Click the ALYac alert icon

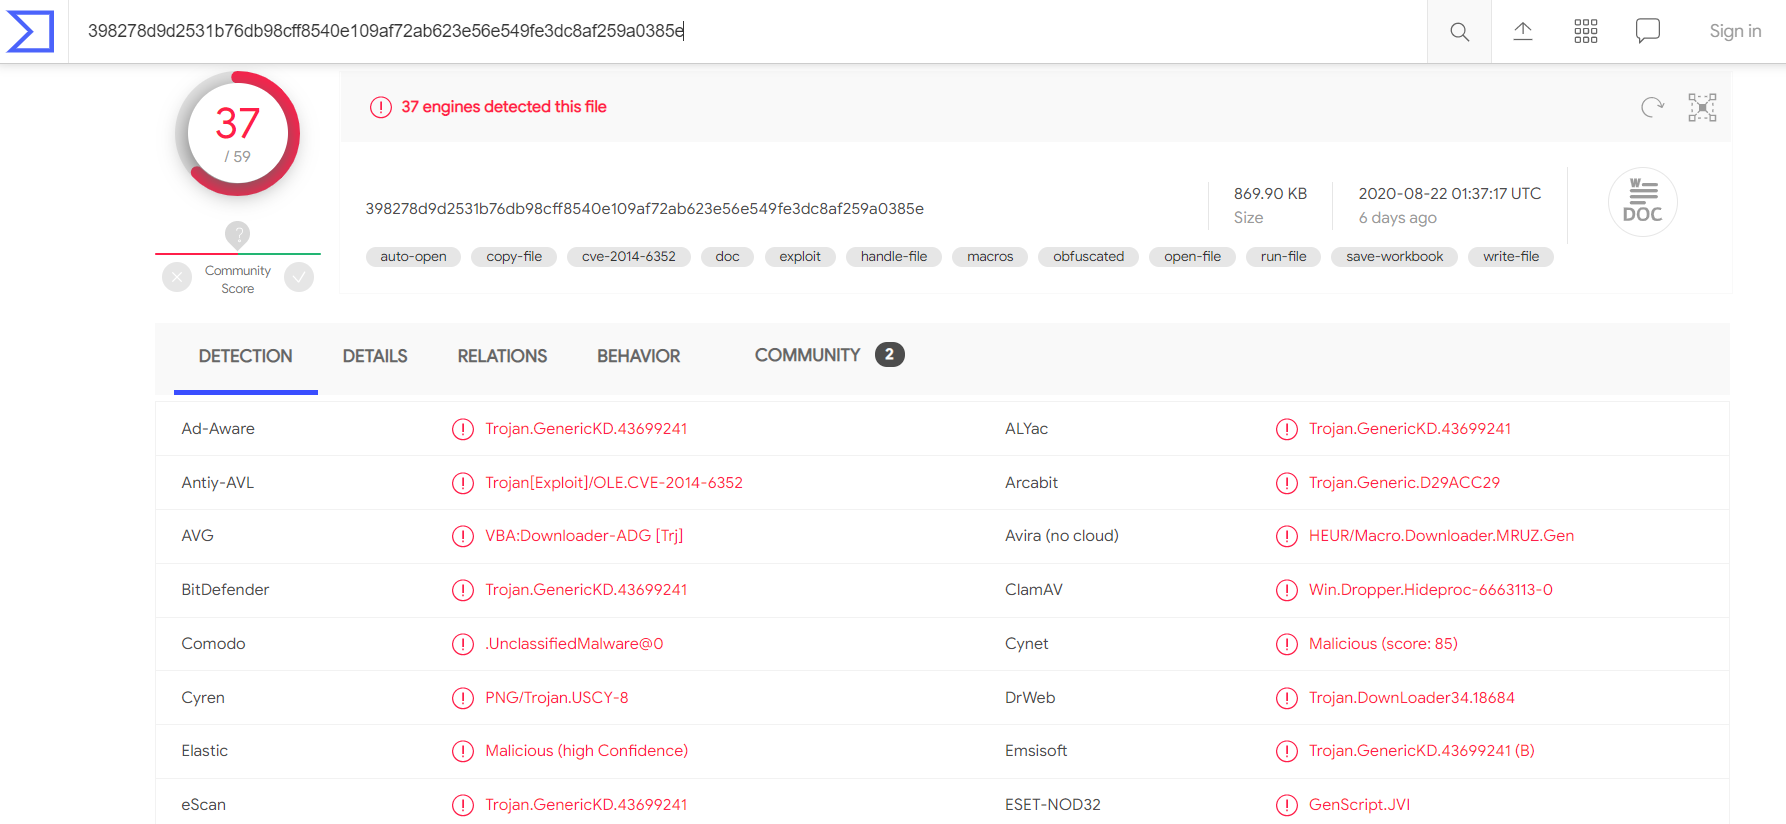click(1287, 429)
